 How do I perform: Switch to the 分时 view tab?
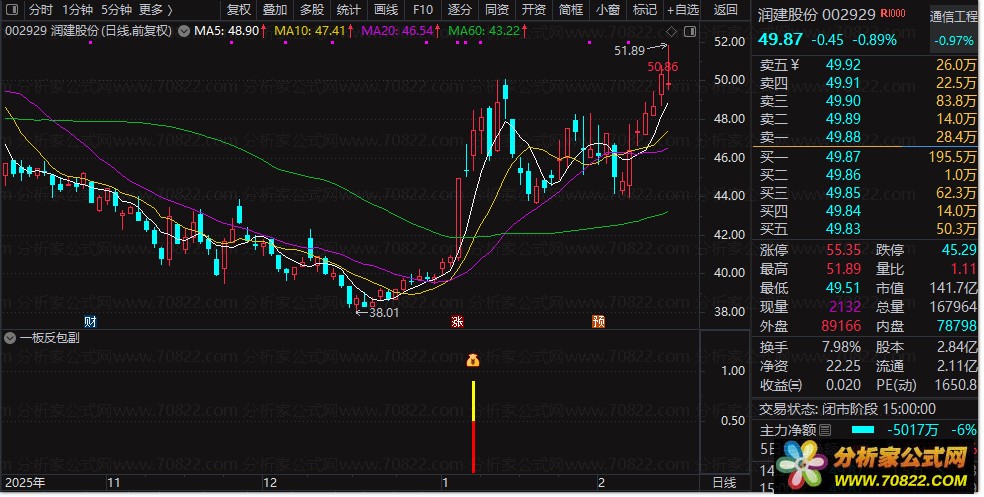[41, 10]
